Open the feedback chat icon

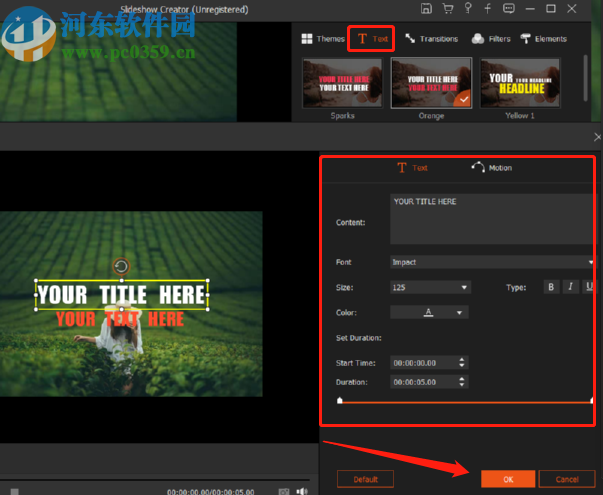pos(508,8)
